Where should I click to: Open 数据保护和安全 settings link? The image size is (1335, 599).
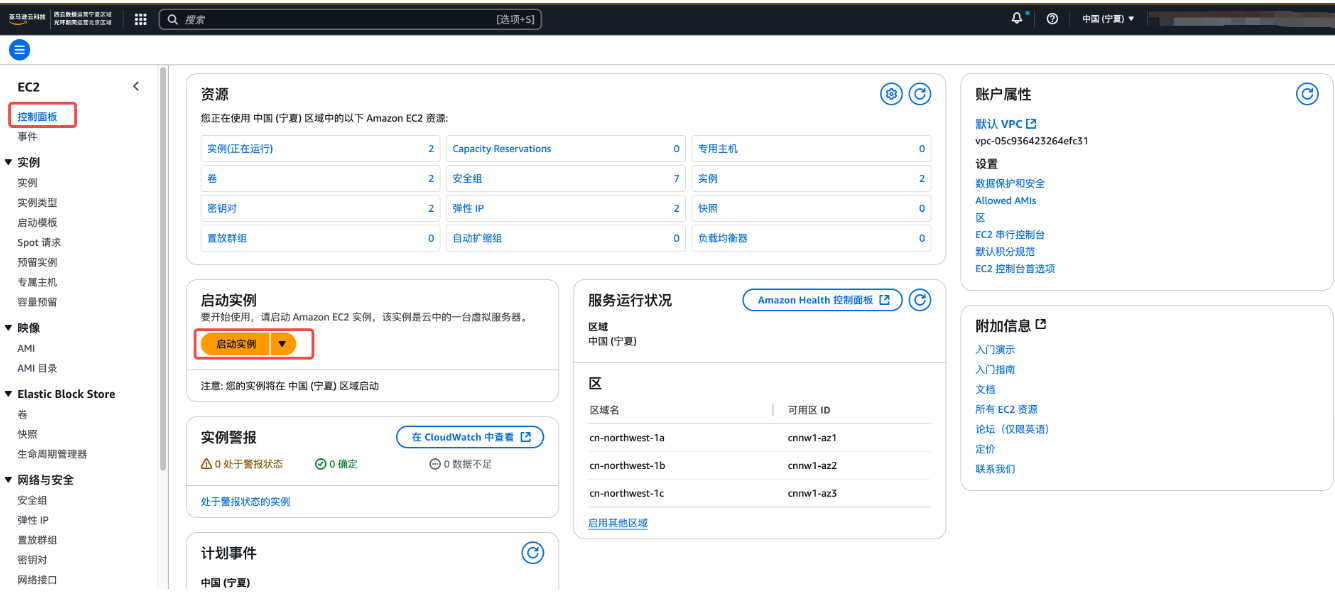pyautogui.click(x=1010, y=184)
